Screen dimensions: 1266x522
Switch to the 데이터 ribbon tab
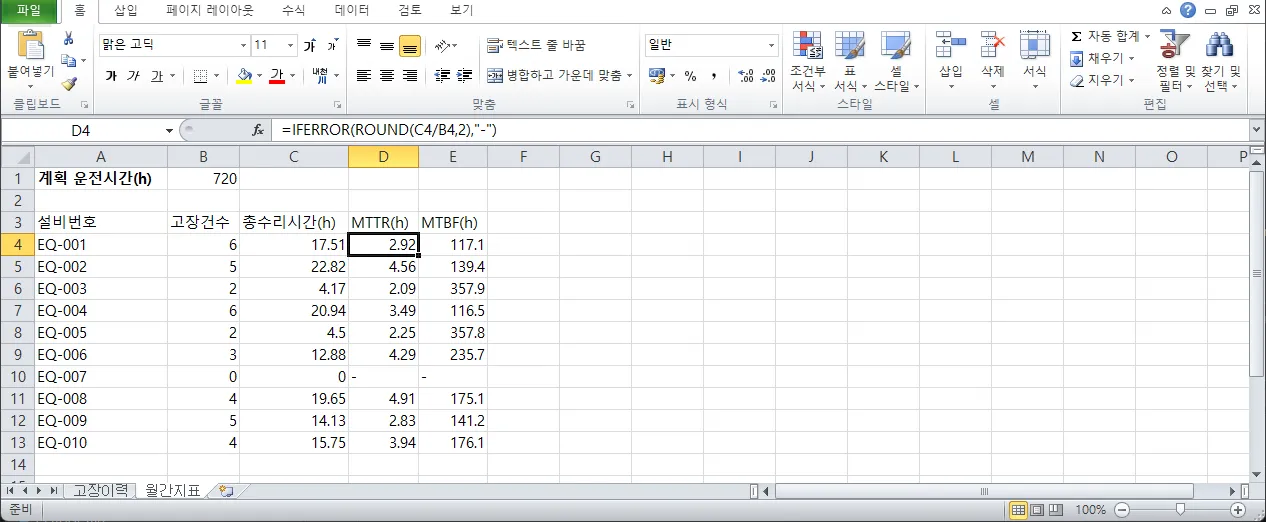(352, 10)
